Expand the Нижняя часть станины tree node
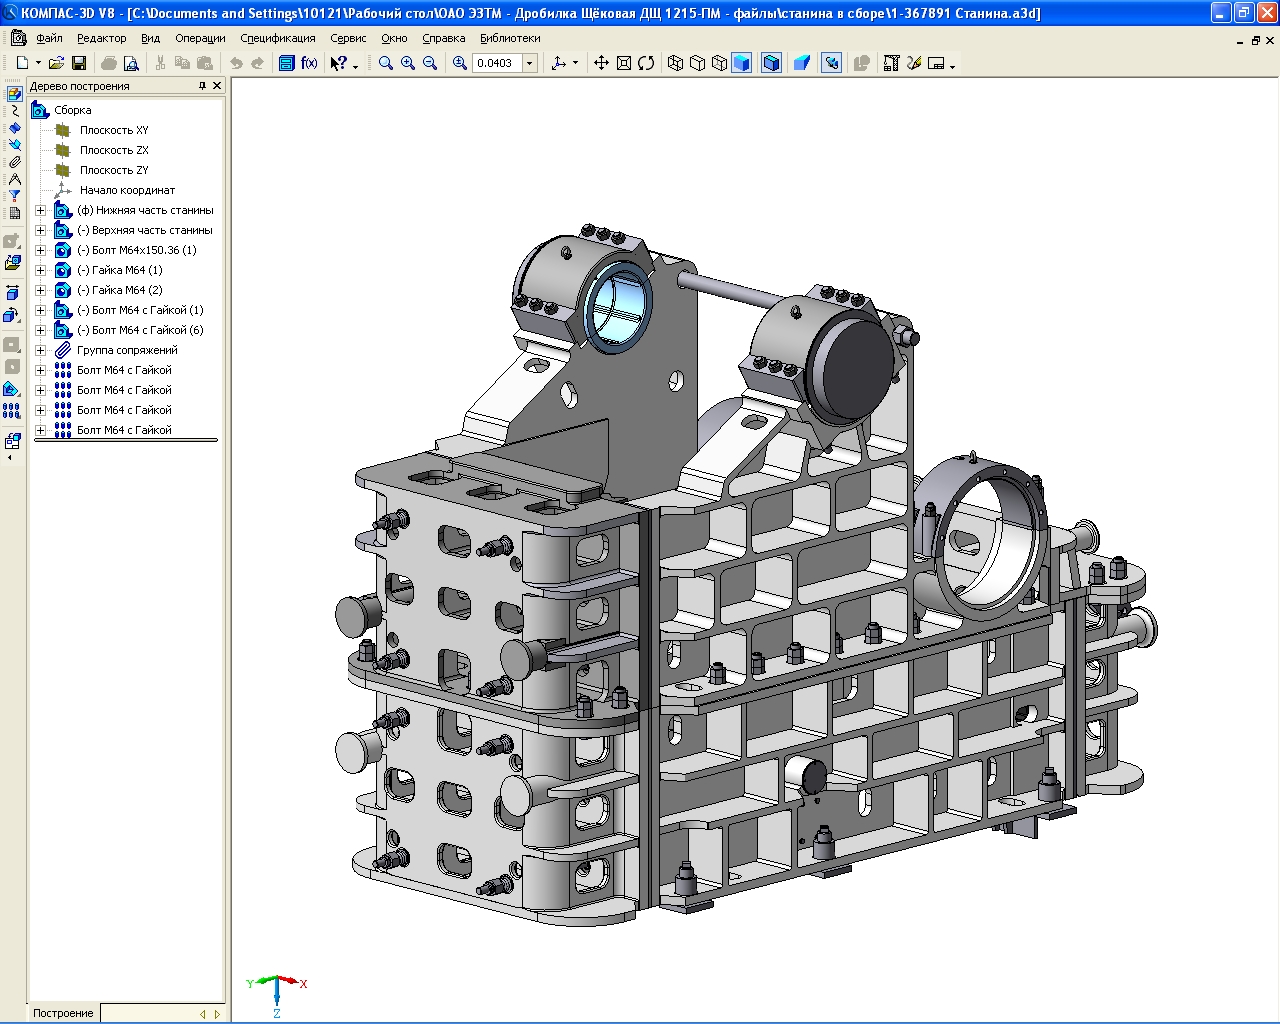This screenshot has height=1024, width=1280. (41, 210)
